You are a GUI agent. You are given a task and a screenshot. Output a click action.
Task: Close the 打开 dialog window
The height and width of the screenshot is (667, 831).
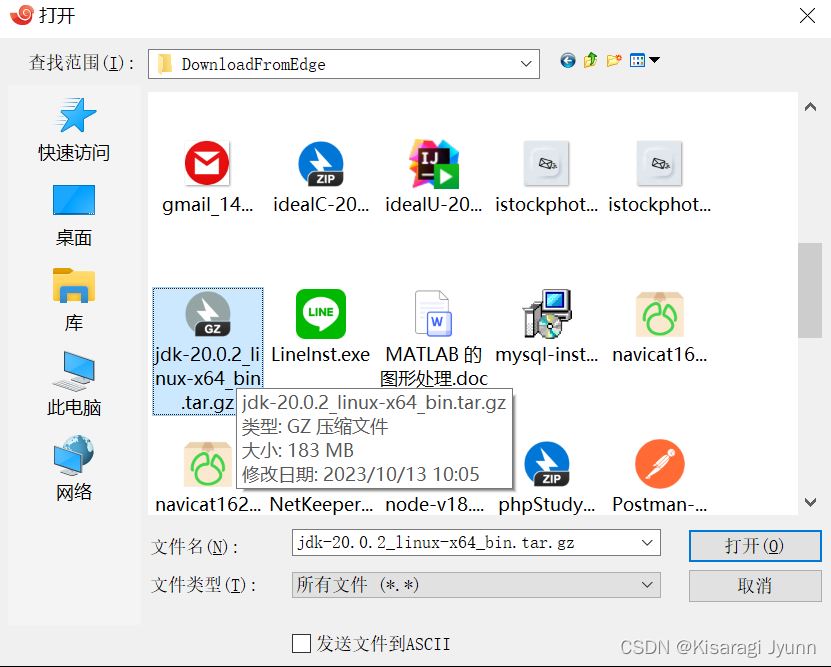(x=807, y=16)
